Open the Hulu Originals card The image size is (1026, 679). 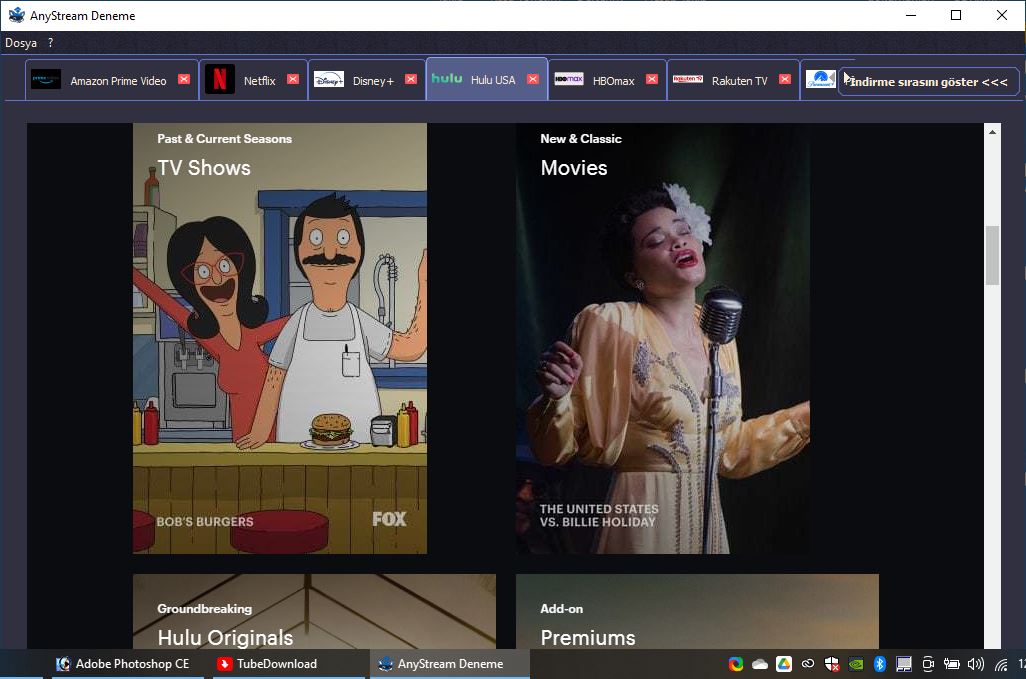[x=314, y=612]
